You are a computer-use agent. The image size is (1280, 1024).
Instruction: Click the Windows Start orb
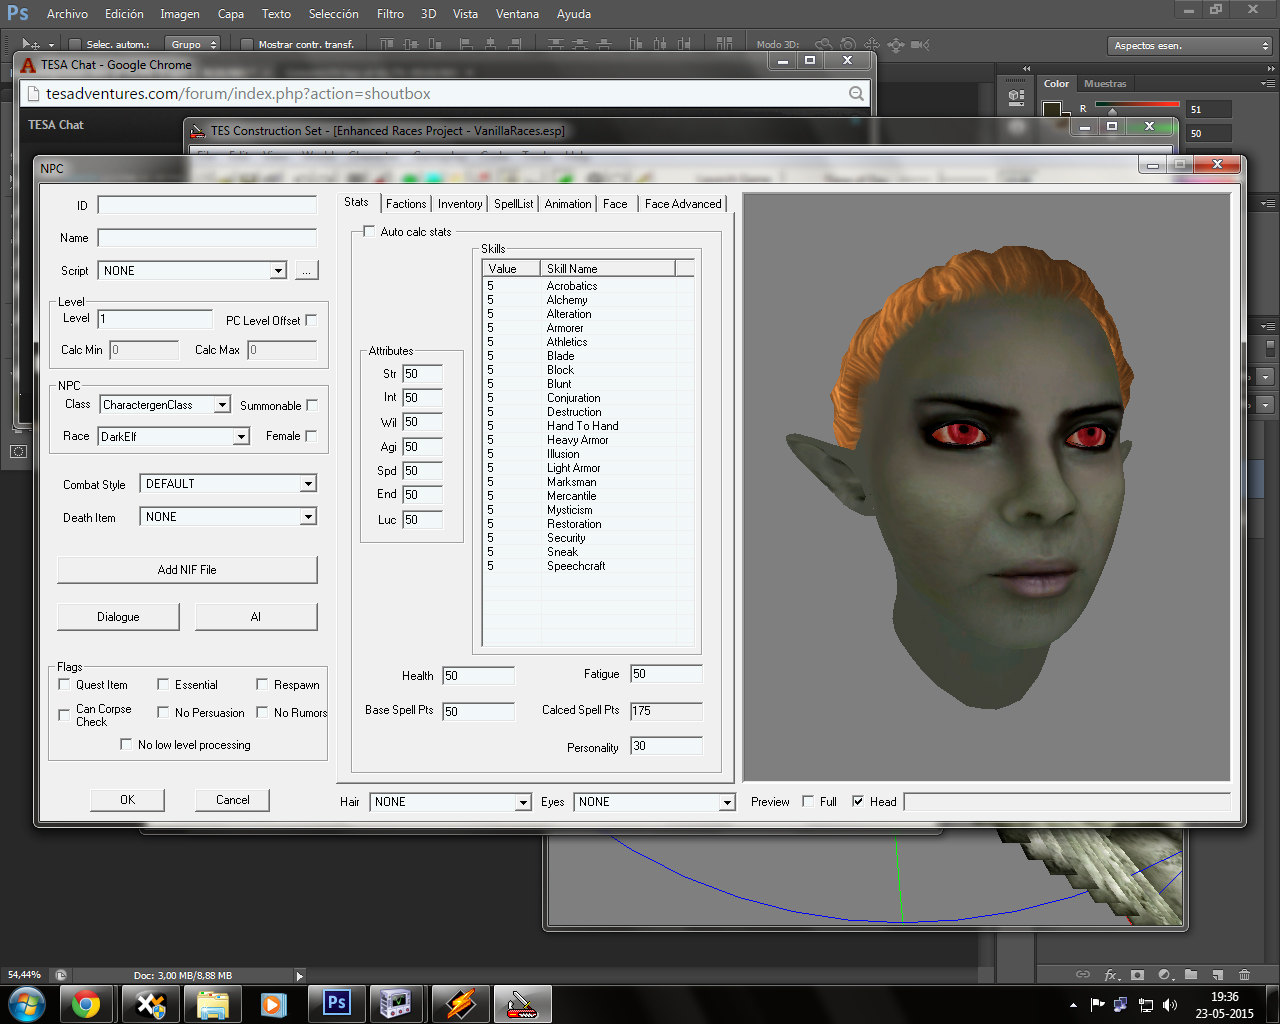click(25, 1003)
